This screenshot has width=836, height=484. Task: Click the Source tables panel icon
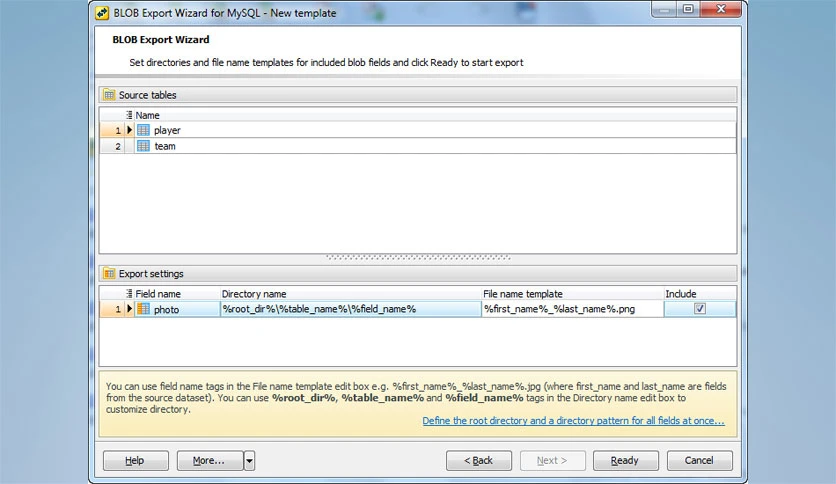(x=109, y=95)
